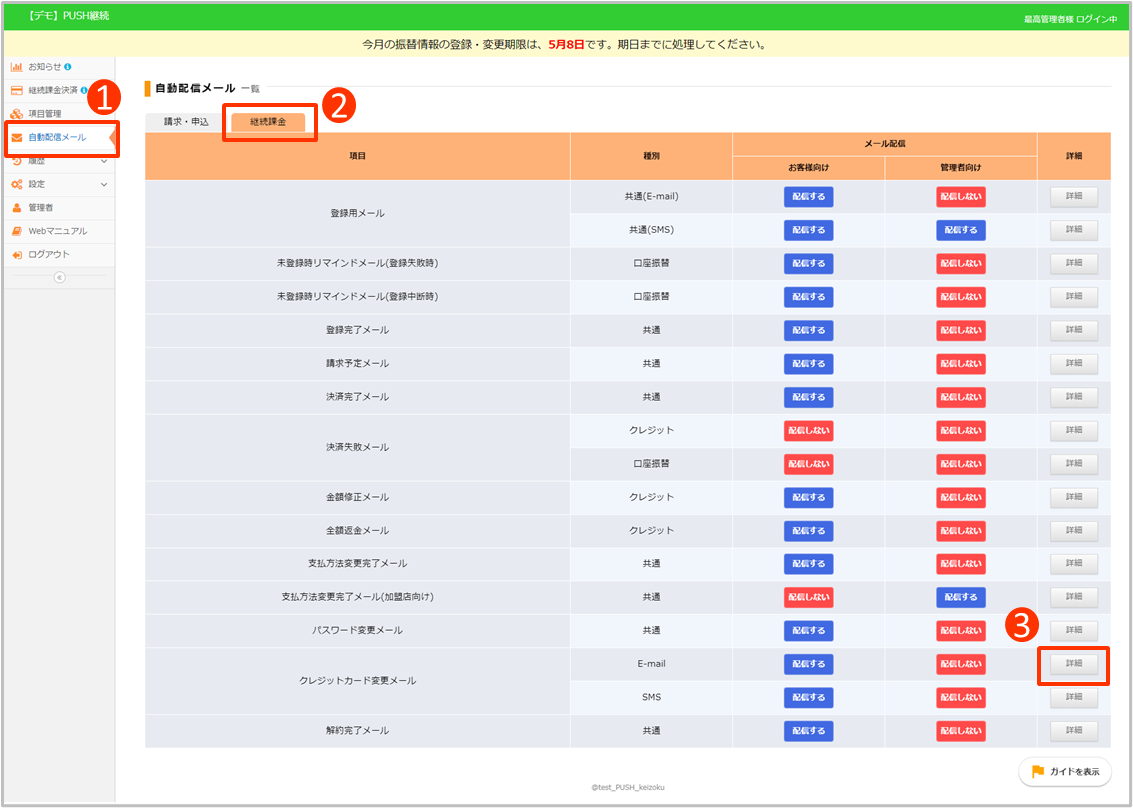
Task: Click the 管理者 person icon
Action: click(17, 208)
